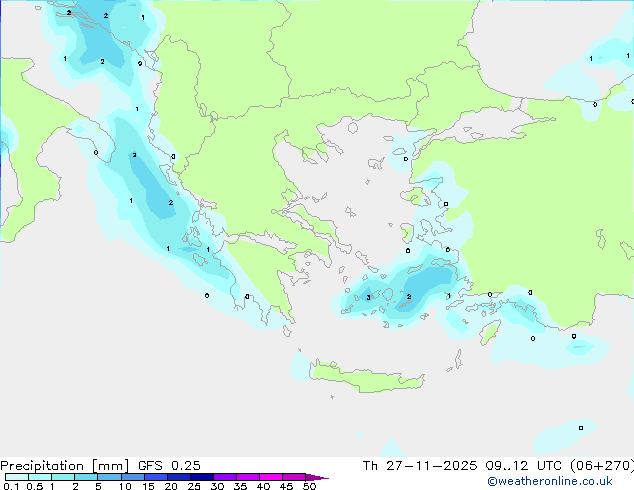Click the '20' legend scale label

point(171,486)
